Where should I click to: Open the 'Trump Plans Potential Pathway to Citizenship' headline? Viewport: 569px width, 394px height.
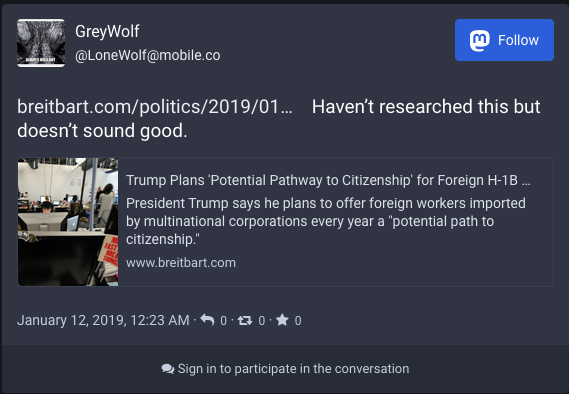point(328,180)
